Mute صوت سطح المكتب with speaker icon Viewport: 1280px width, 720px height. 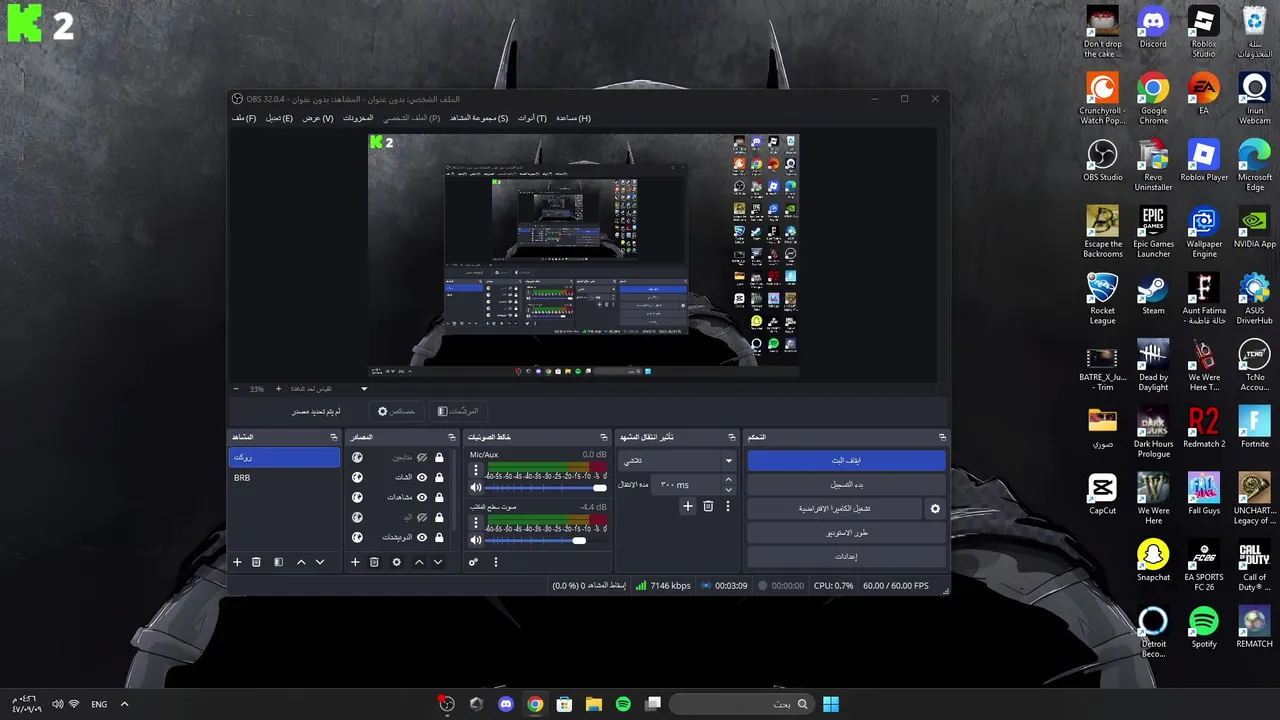coord(476,540)
